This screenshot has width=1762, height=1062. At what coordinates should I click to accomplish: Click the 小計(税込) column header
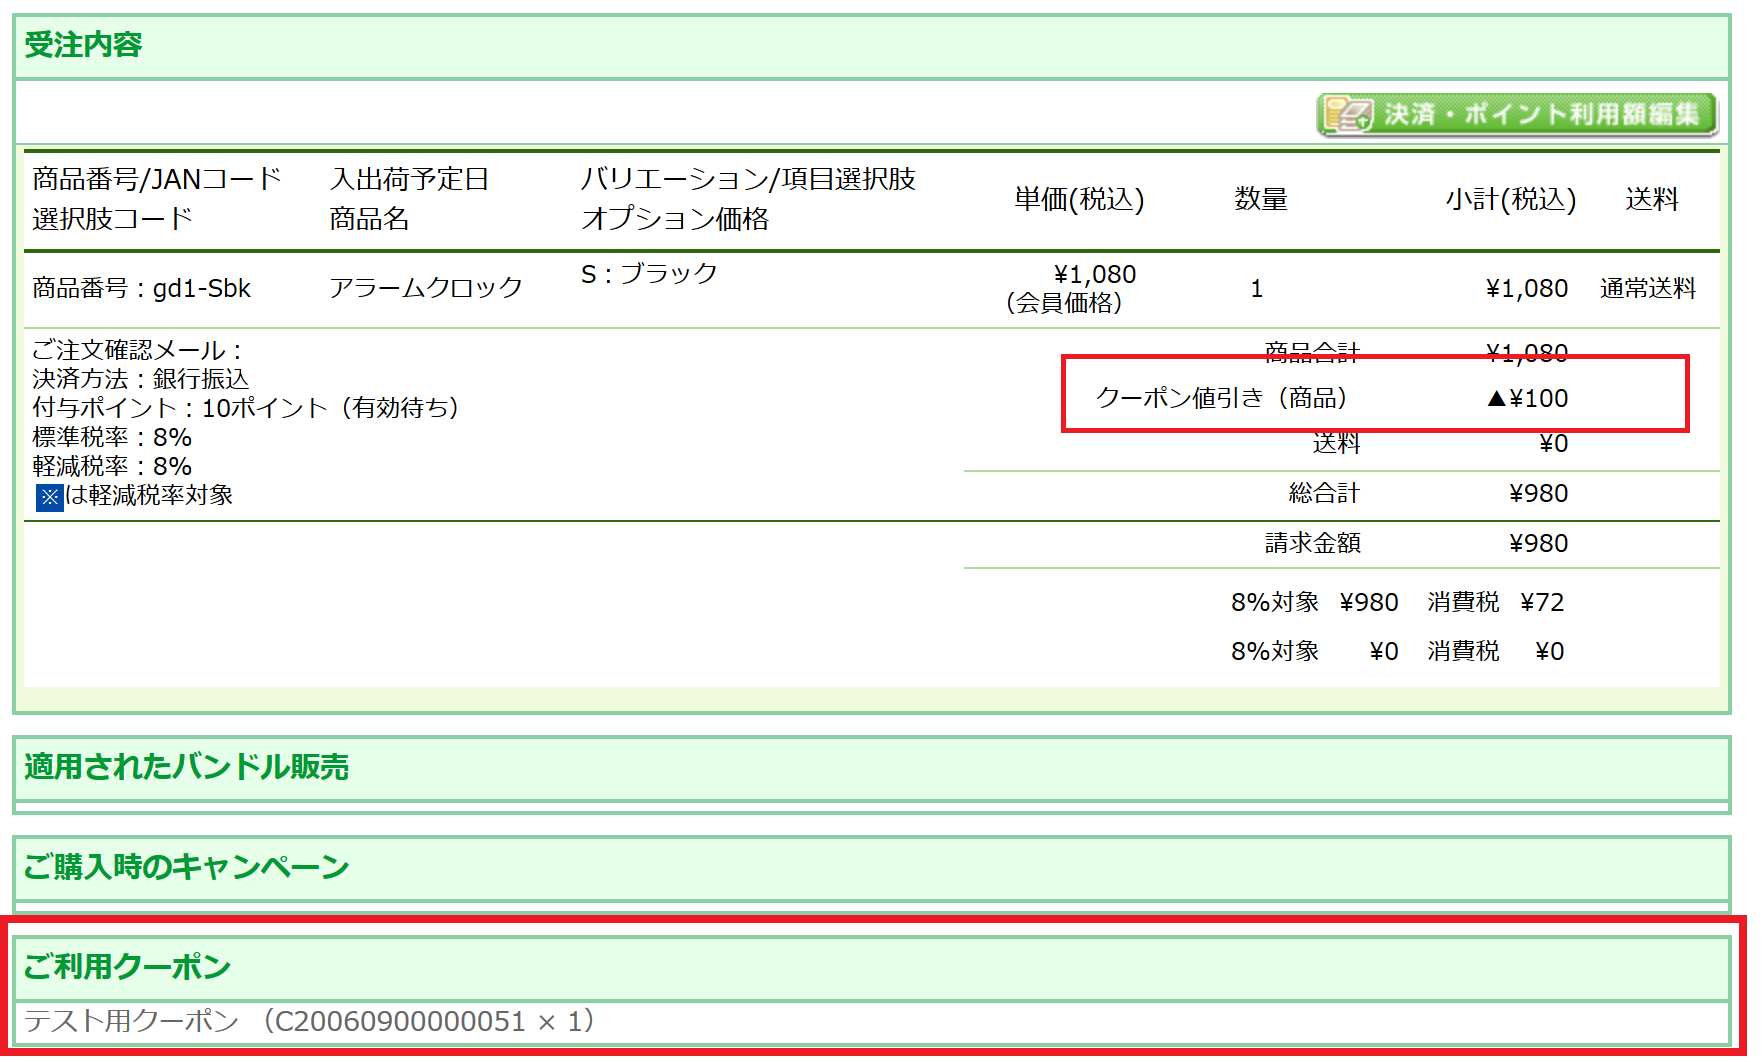pyautogui.click(x=1511, y=200)
